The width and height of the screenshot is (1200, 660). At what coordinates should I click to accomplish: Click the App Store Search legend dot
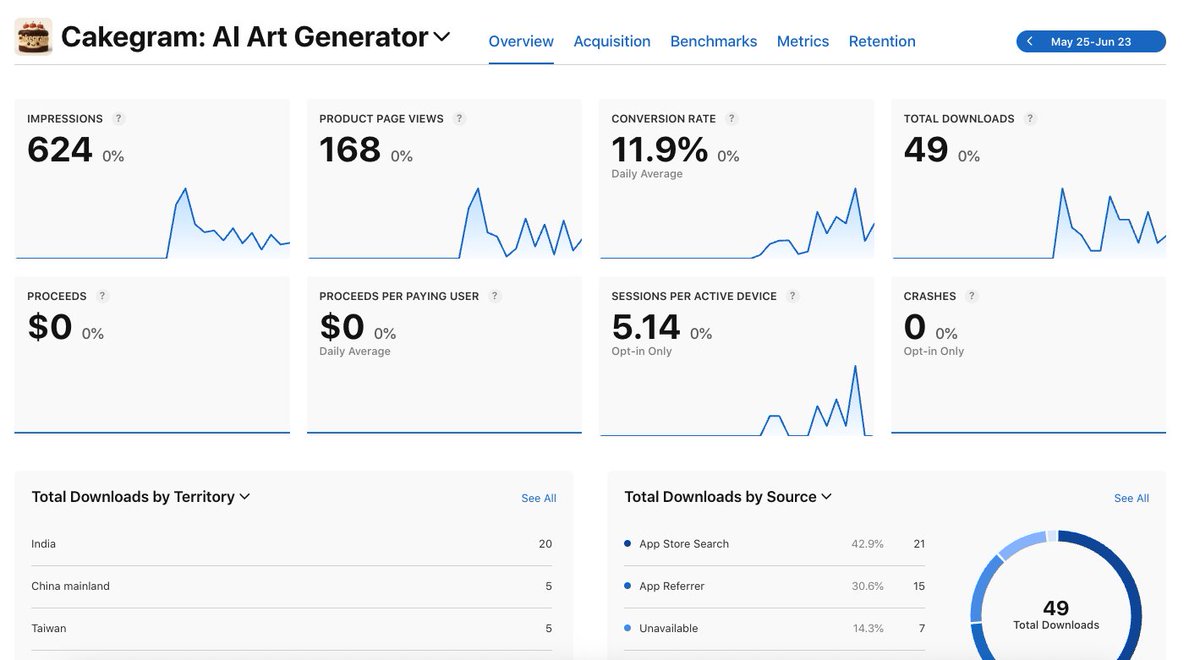click(628, 544)
